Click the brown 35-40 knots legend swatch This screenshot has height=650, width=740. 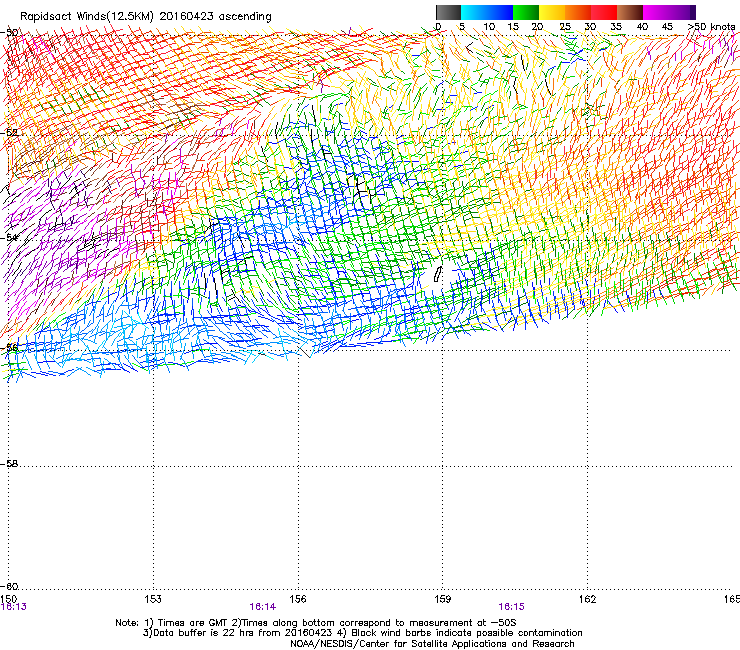pos(630,12)
